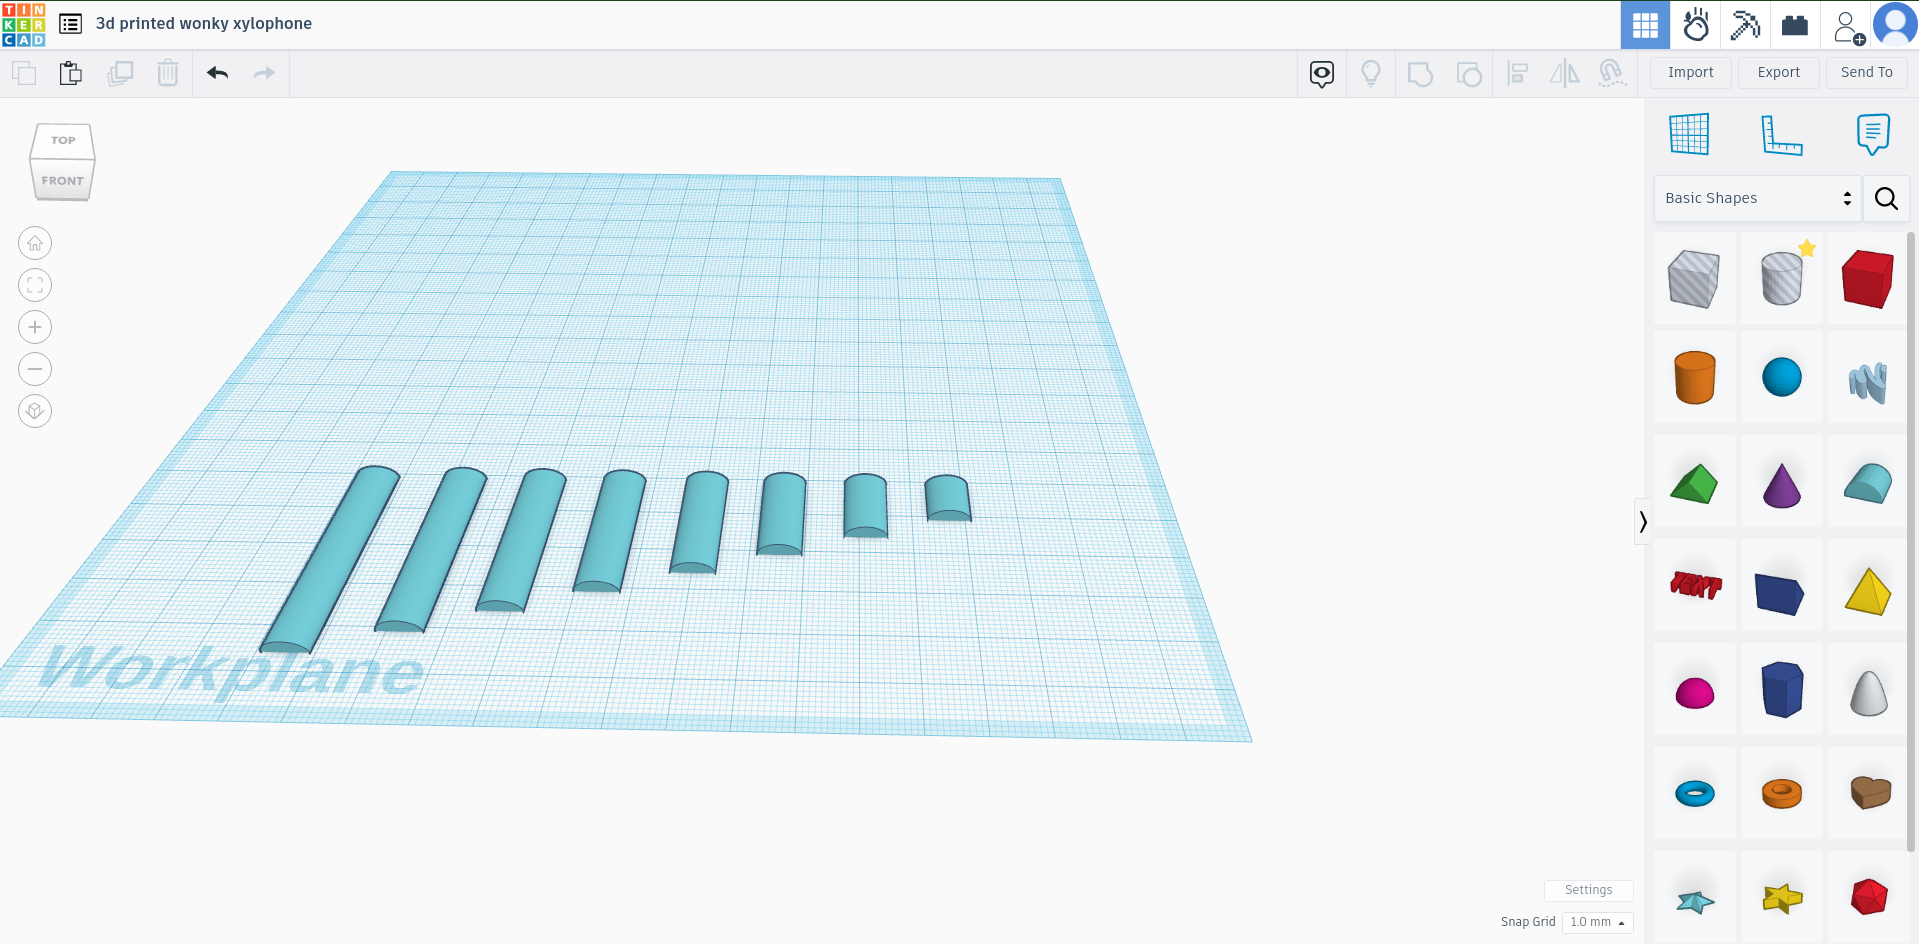
Task: Open the Notes tool
Action: tap(1872, 134)
